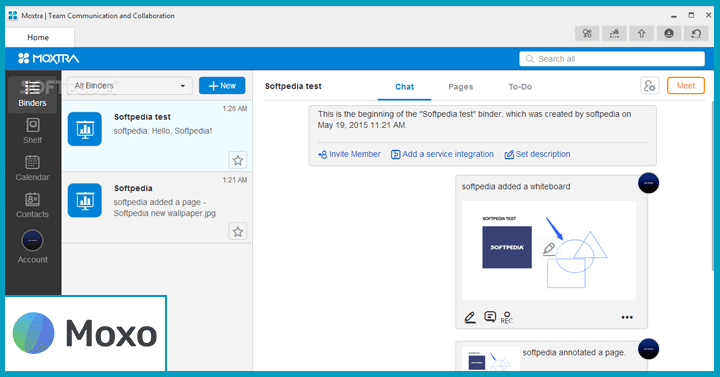Switch to the To-Do tab
The width and height of the screenshot is (720, 377).
point(520,87)
